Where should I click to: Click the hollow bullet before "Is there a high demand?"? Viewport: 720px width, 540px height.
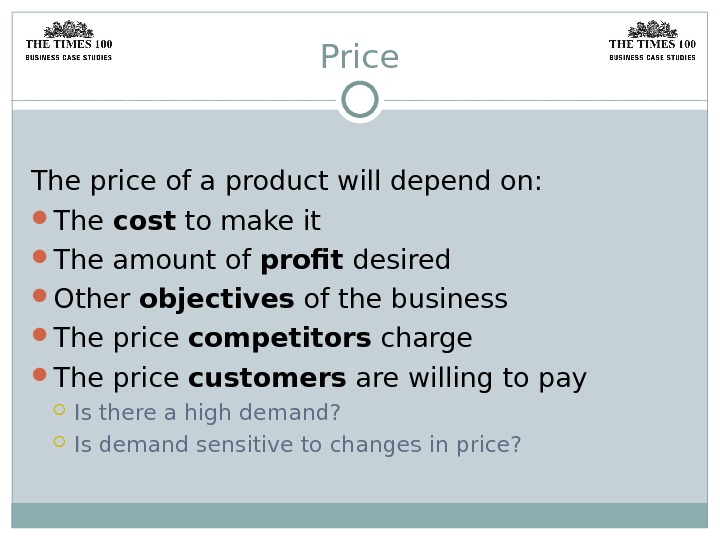[x=59, y=409]
